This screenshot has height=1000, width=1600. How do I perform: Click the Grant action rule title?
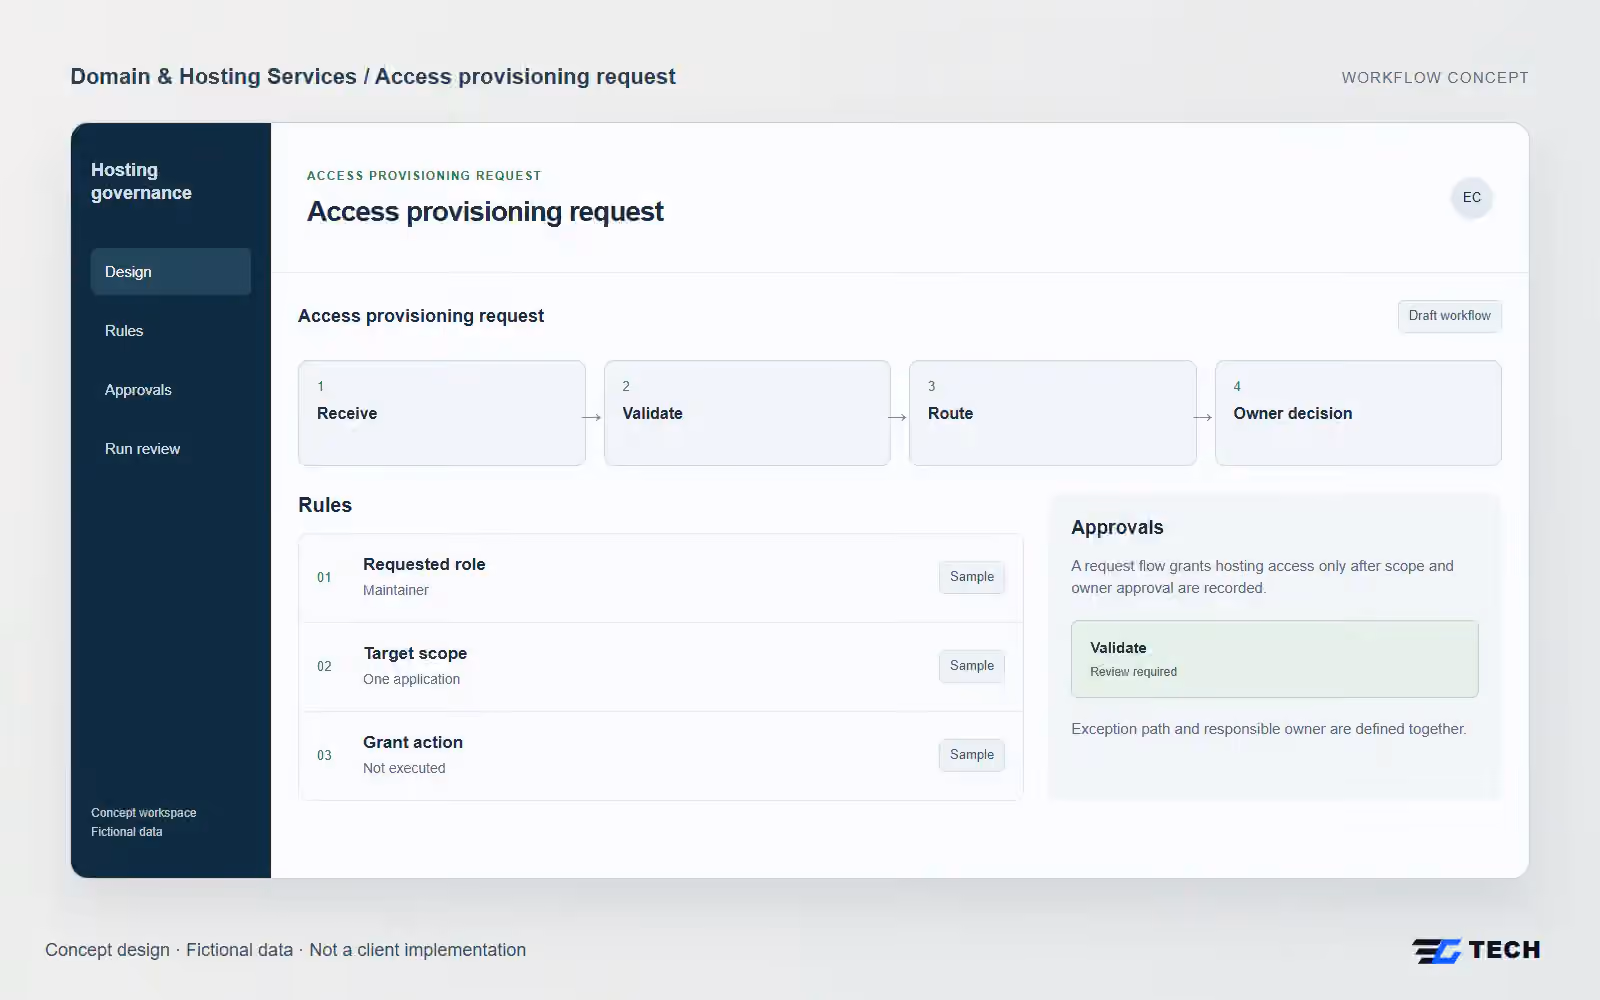point(413,742)
